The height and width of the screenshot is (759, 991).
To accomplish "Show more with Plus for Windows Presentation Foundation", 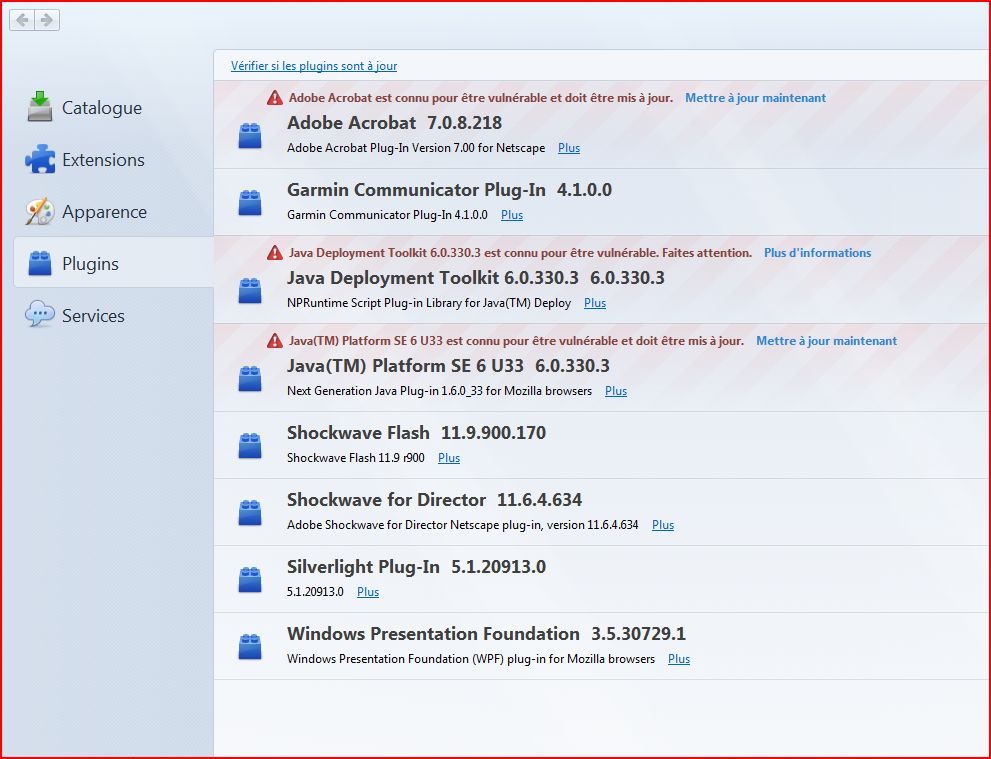I will tap(679, 659).
